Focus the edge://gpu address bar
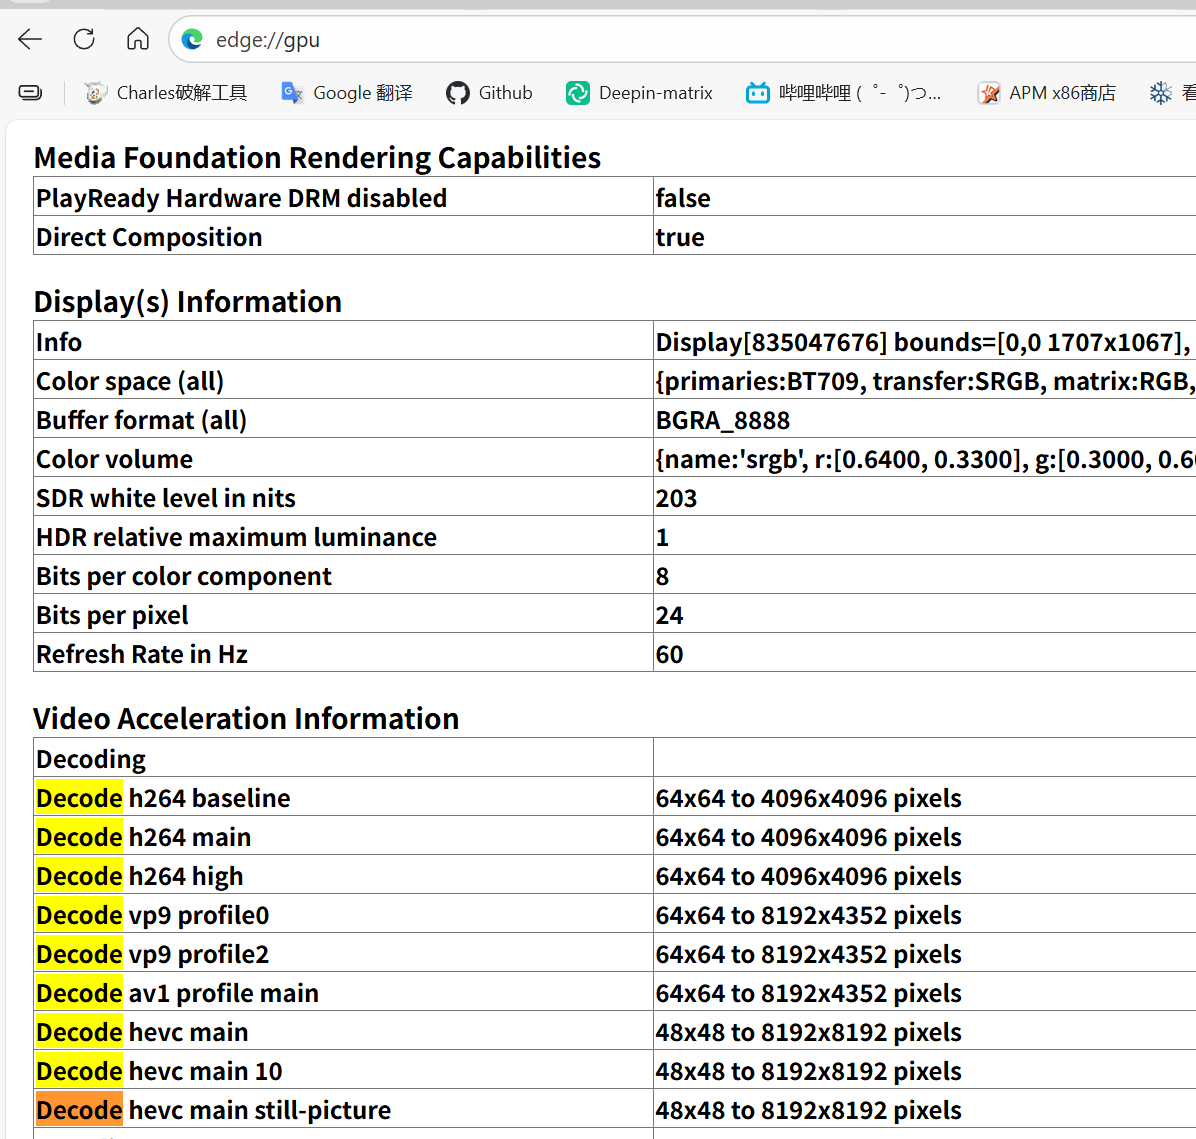Viewport: 1196px width, 1139px height. click(600, 40)
